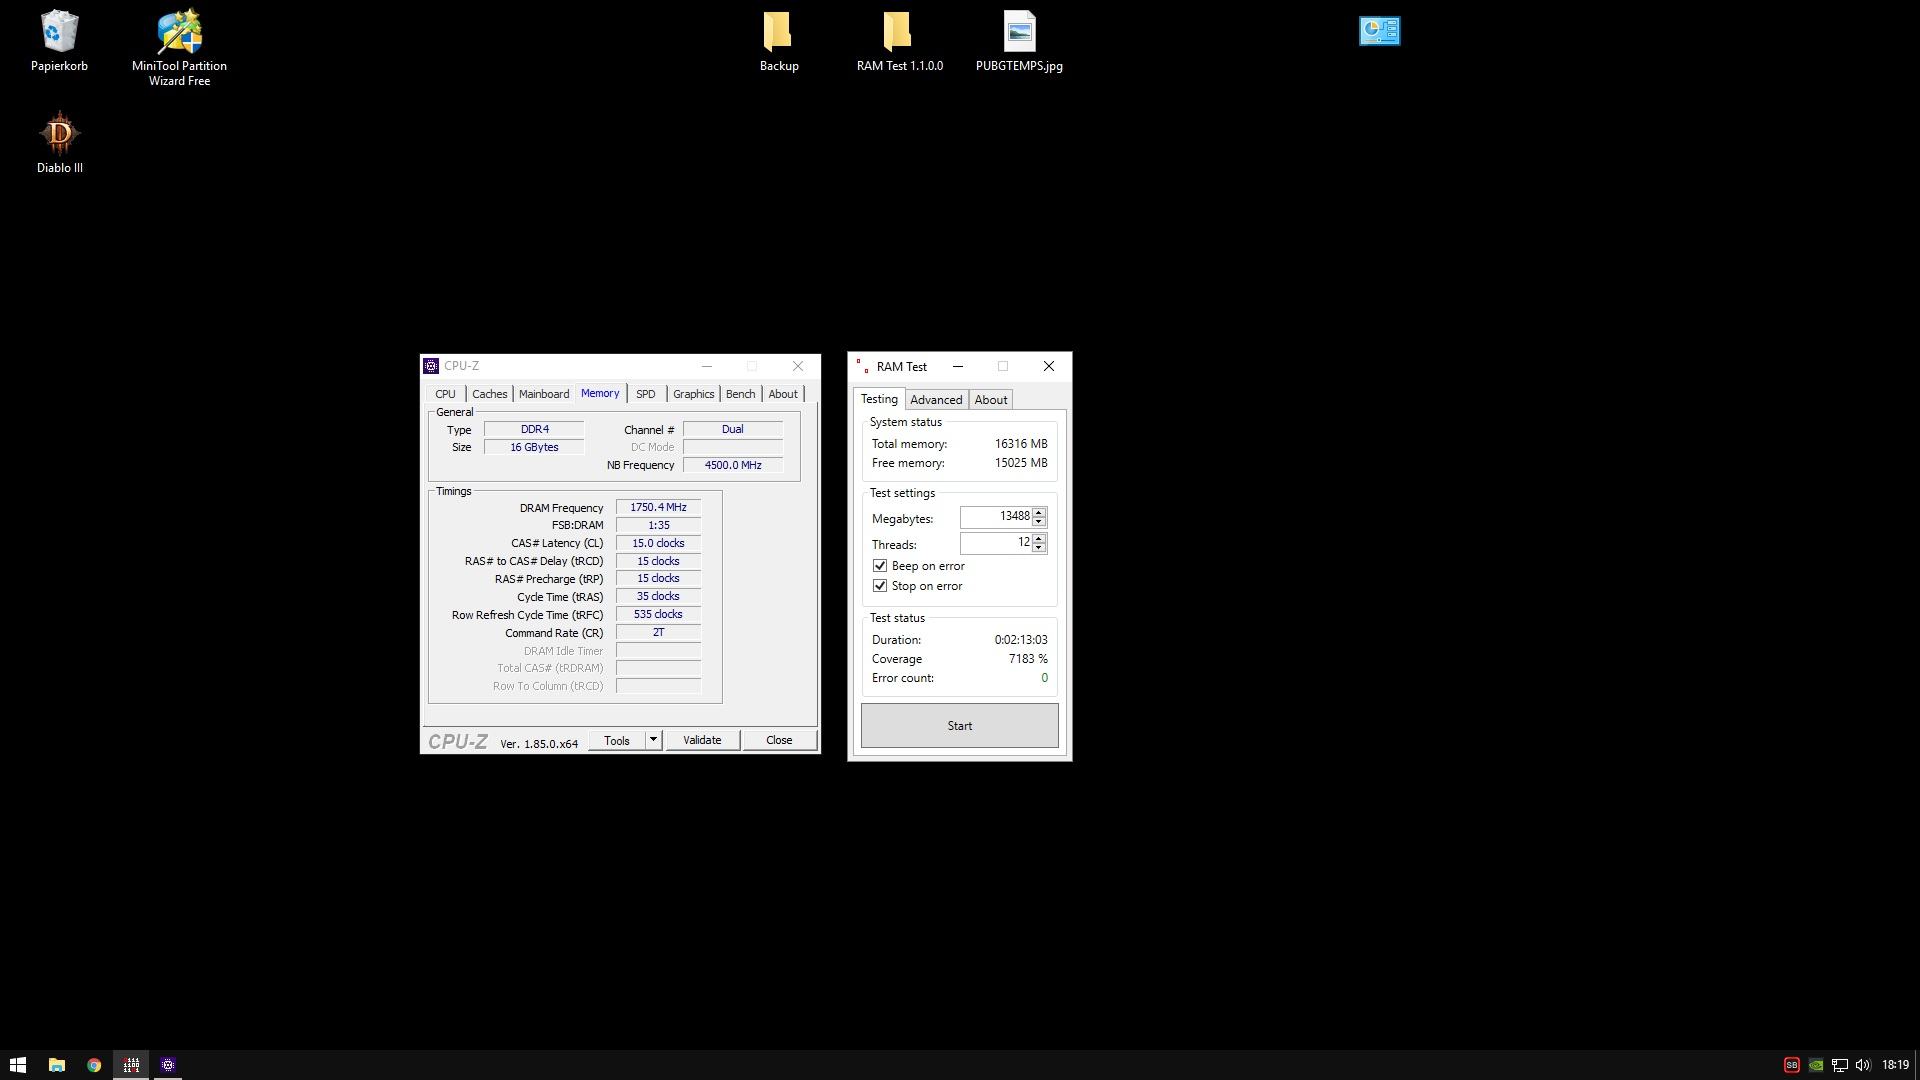Open the Advanced tab in RAM Test
Viewport: 1920px width, 1080px height.
click(x=935, y=400)
